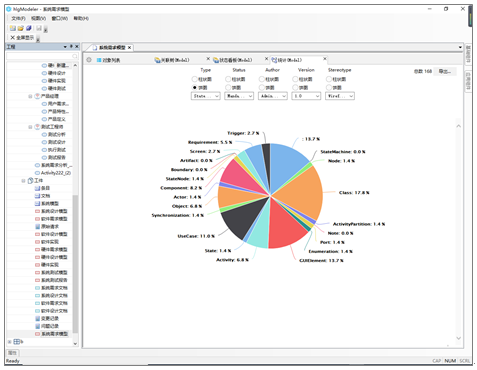
Task: Click the icon beside 原始请求 tree item
Action: 37,226
